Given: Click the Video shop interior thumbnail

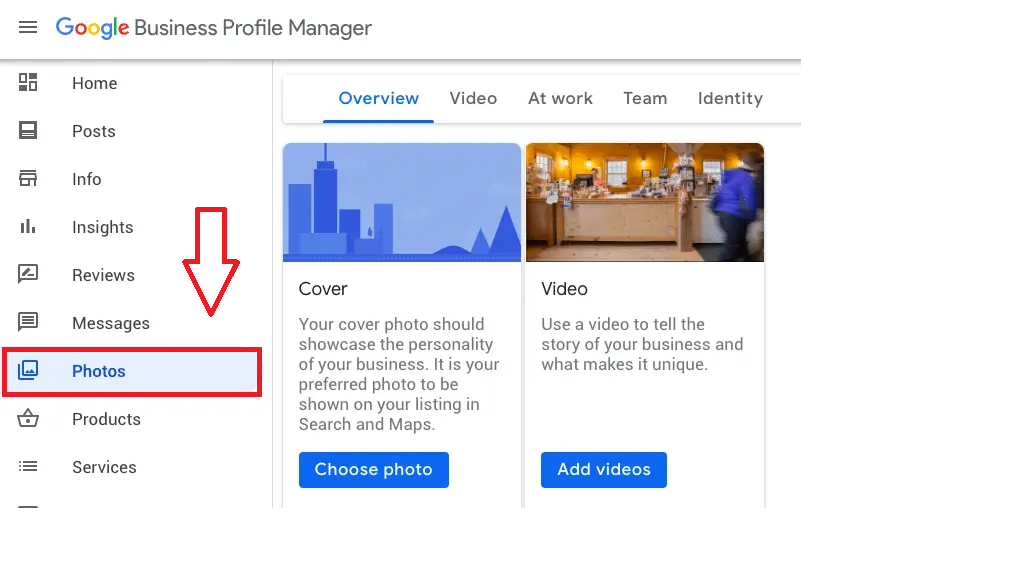Looking at the screenshot, I should [x=645, y=202].
